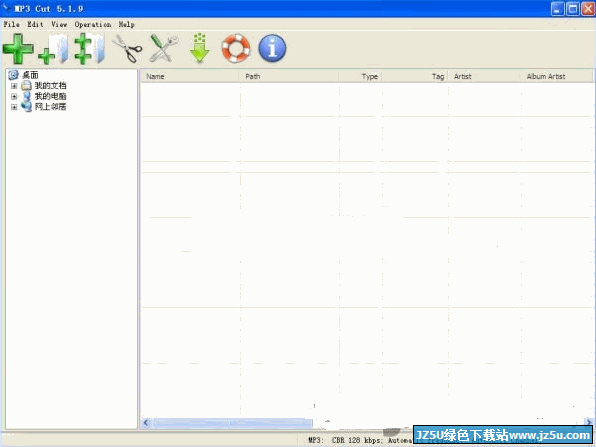Click the blue info about icon
This screenshot has width=596, height=447.
(x=272, y=48)
